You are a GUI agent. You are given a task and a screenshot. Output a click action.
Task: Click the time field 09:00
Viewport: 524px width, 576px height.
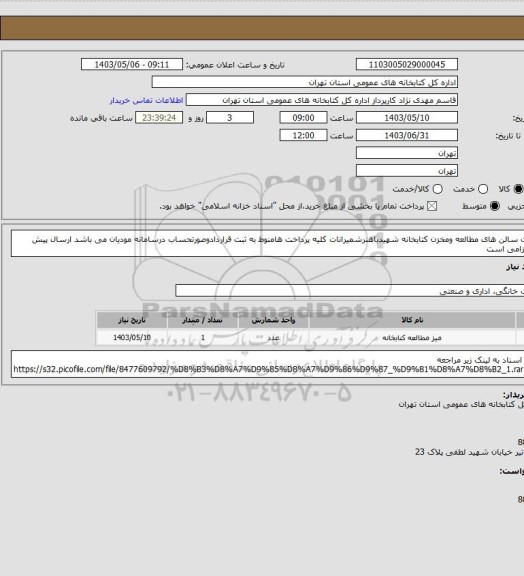click(x=303, y=118)
